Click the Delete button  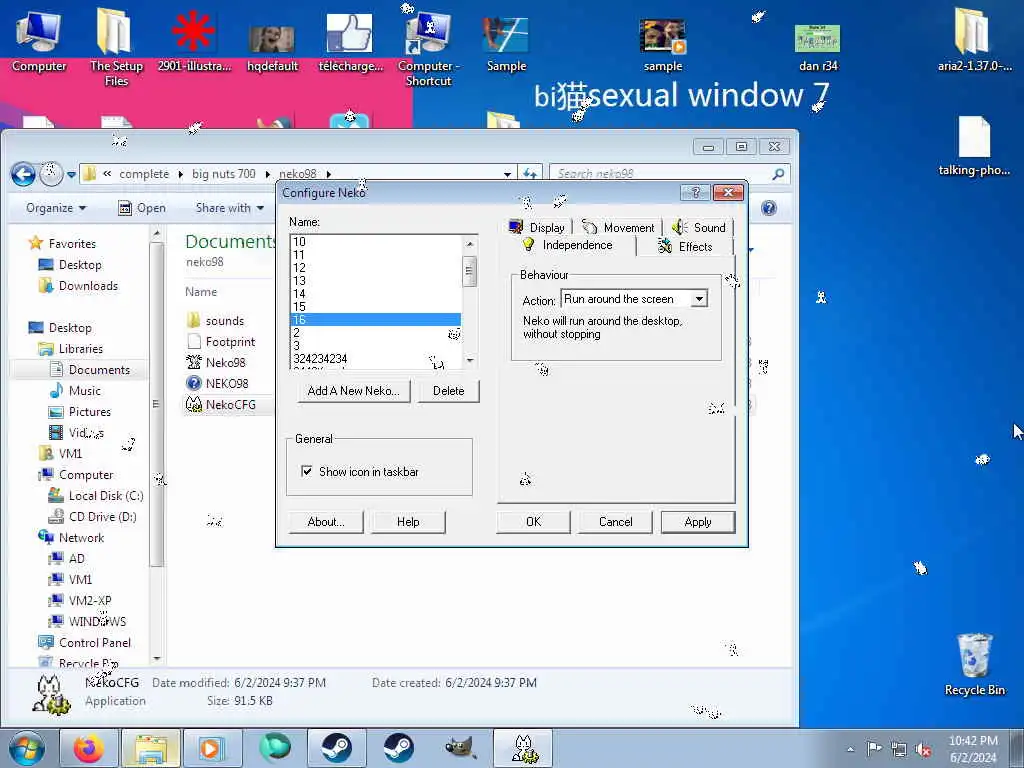448,391
